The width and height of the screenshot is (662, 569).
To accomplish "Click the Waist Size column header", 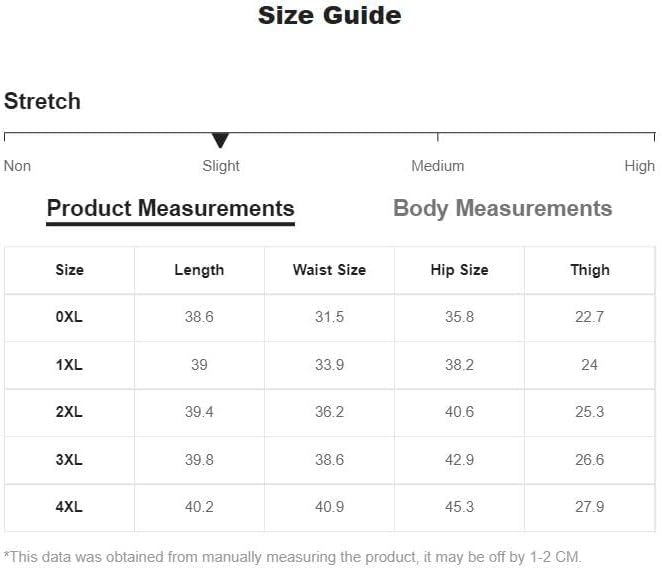I will [329, 270].
